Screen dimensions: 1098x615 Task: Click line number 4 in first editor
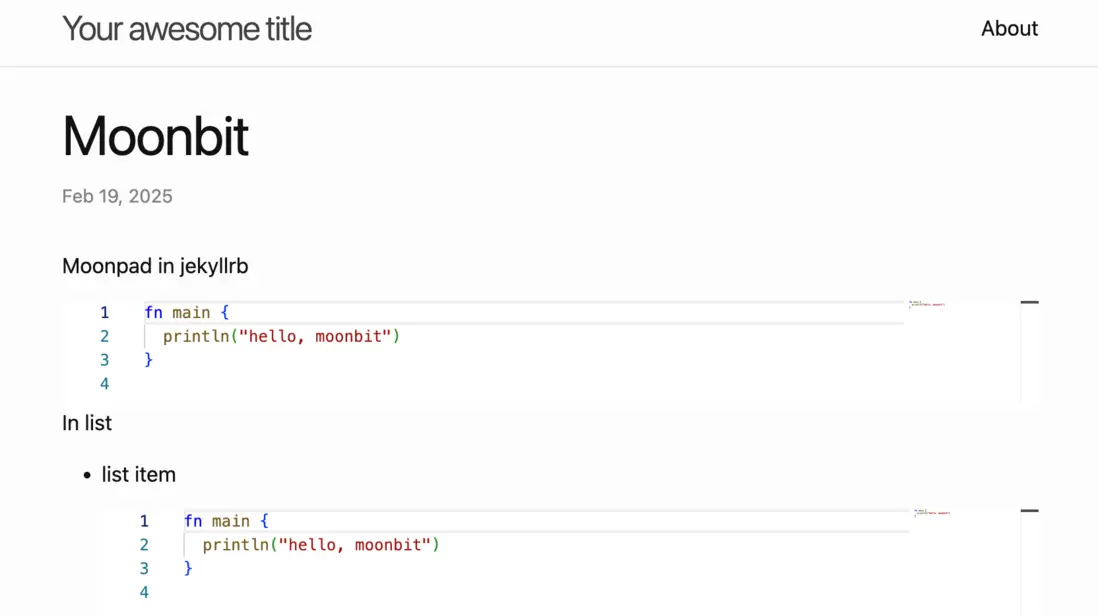tap(104, 384)
